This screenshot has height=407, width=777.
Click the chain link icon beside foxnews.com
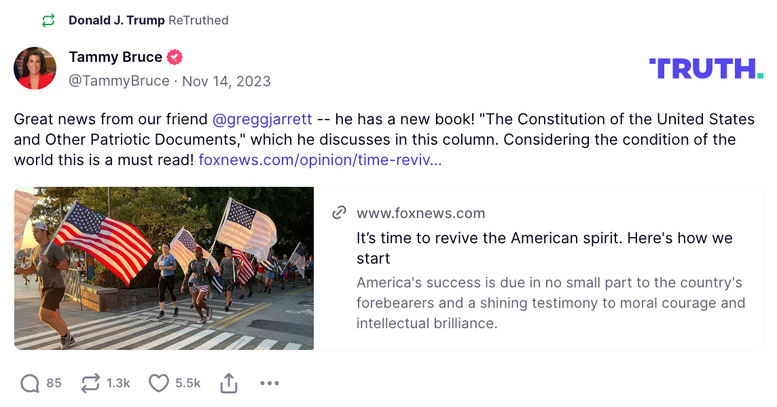point(339,212)
